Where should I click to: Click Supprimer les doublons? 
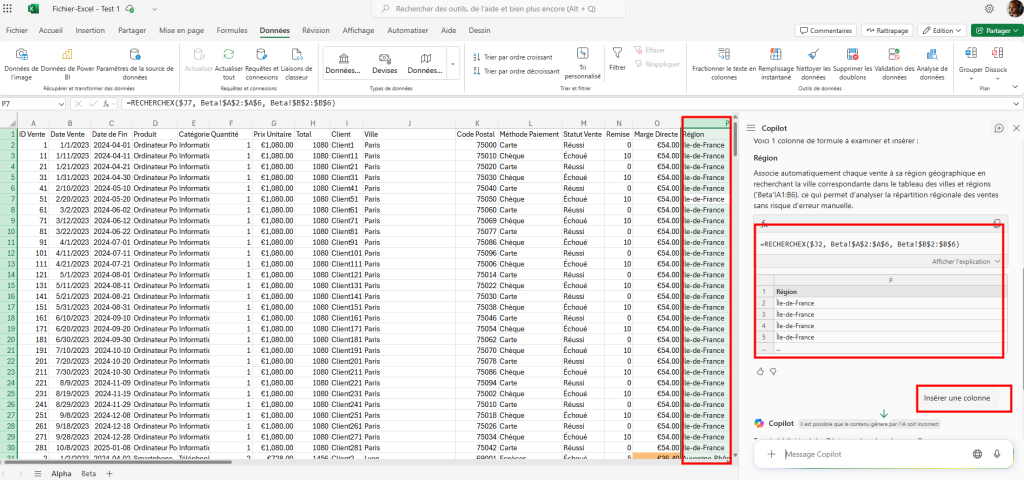coord(852,63)
